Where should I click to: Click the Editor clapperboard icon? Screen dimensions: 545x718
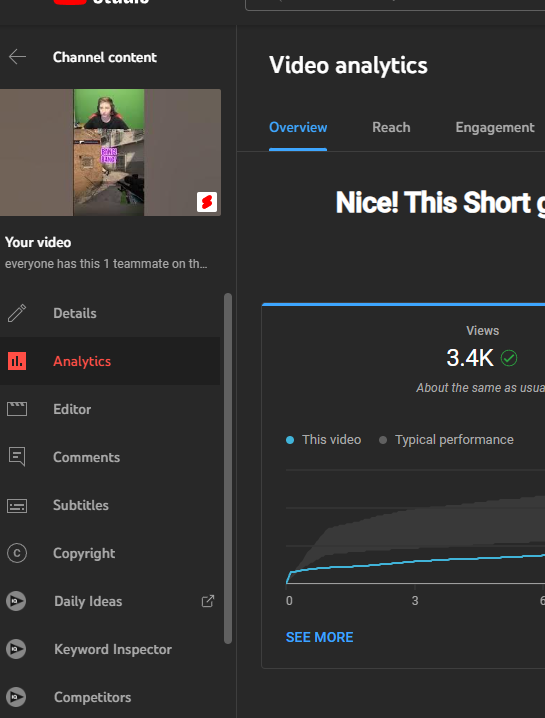point(17,409)
